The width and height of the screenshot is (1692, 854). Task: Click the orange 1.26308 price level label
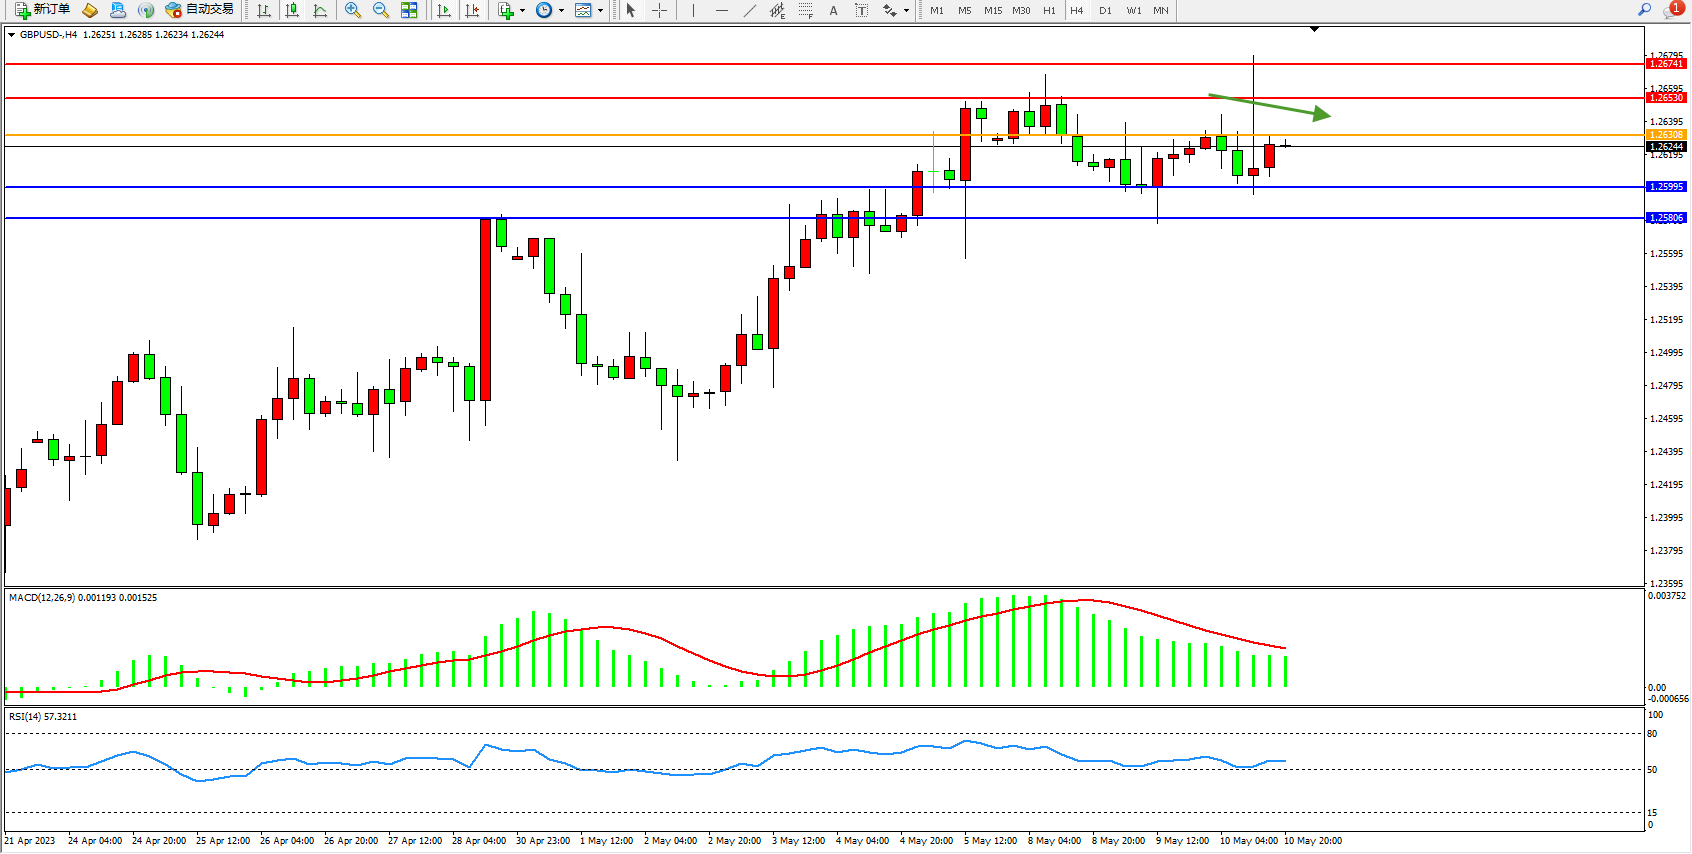(1666, 135)
